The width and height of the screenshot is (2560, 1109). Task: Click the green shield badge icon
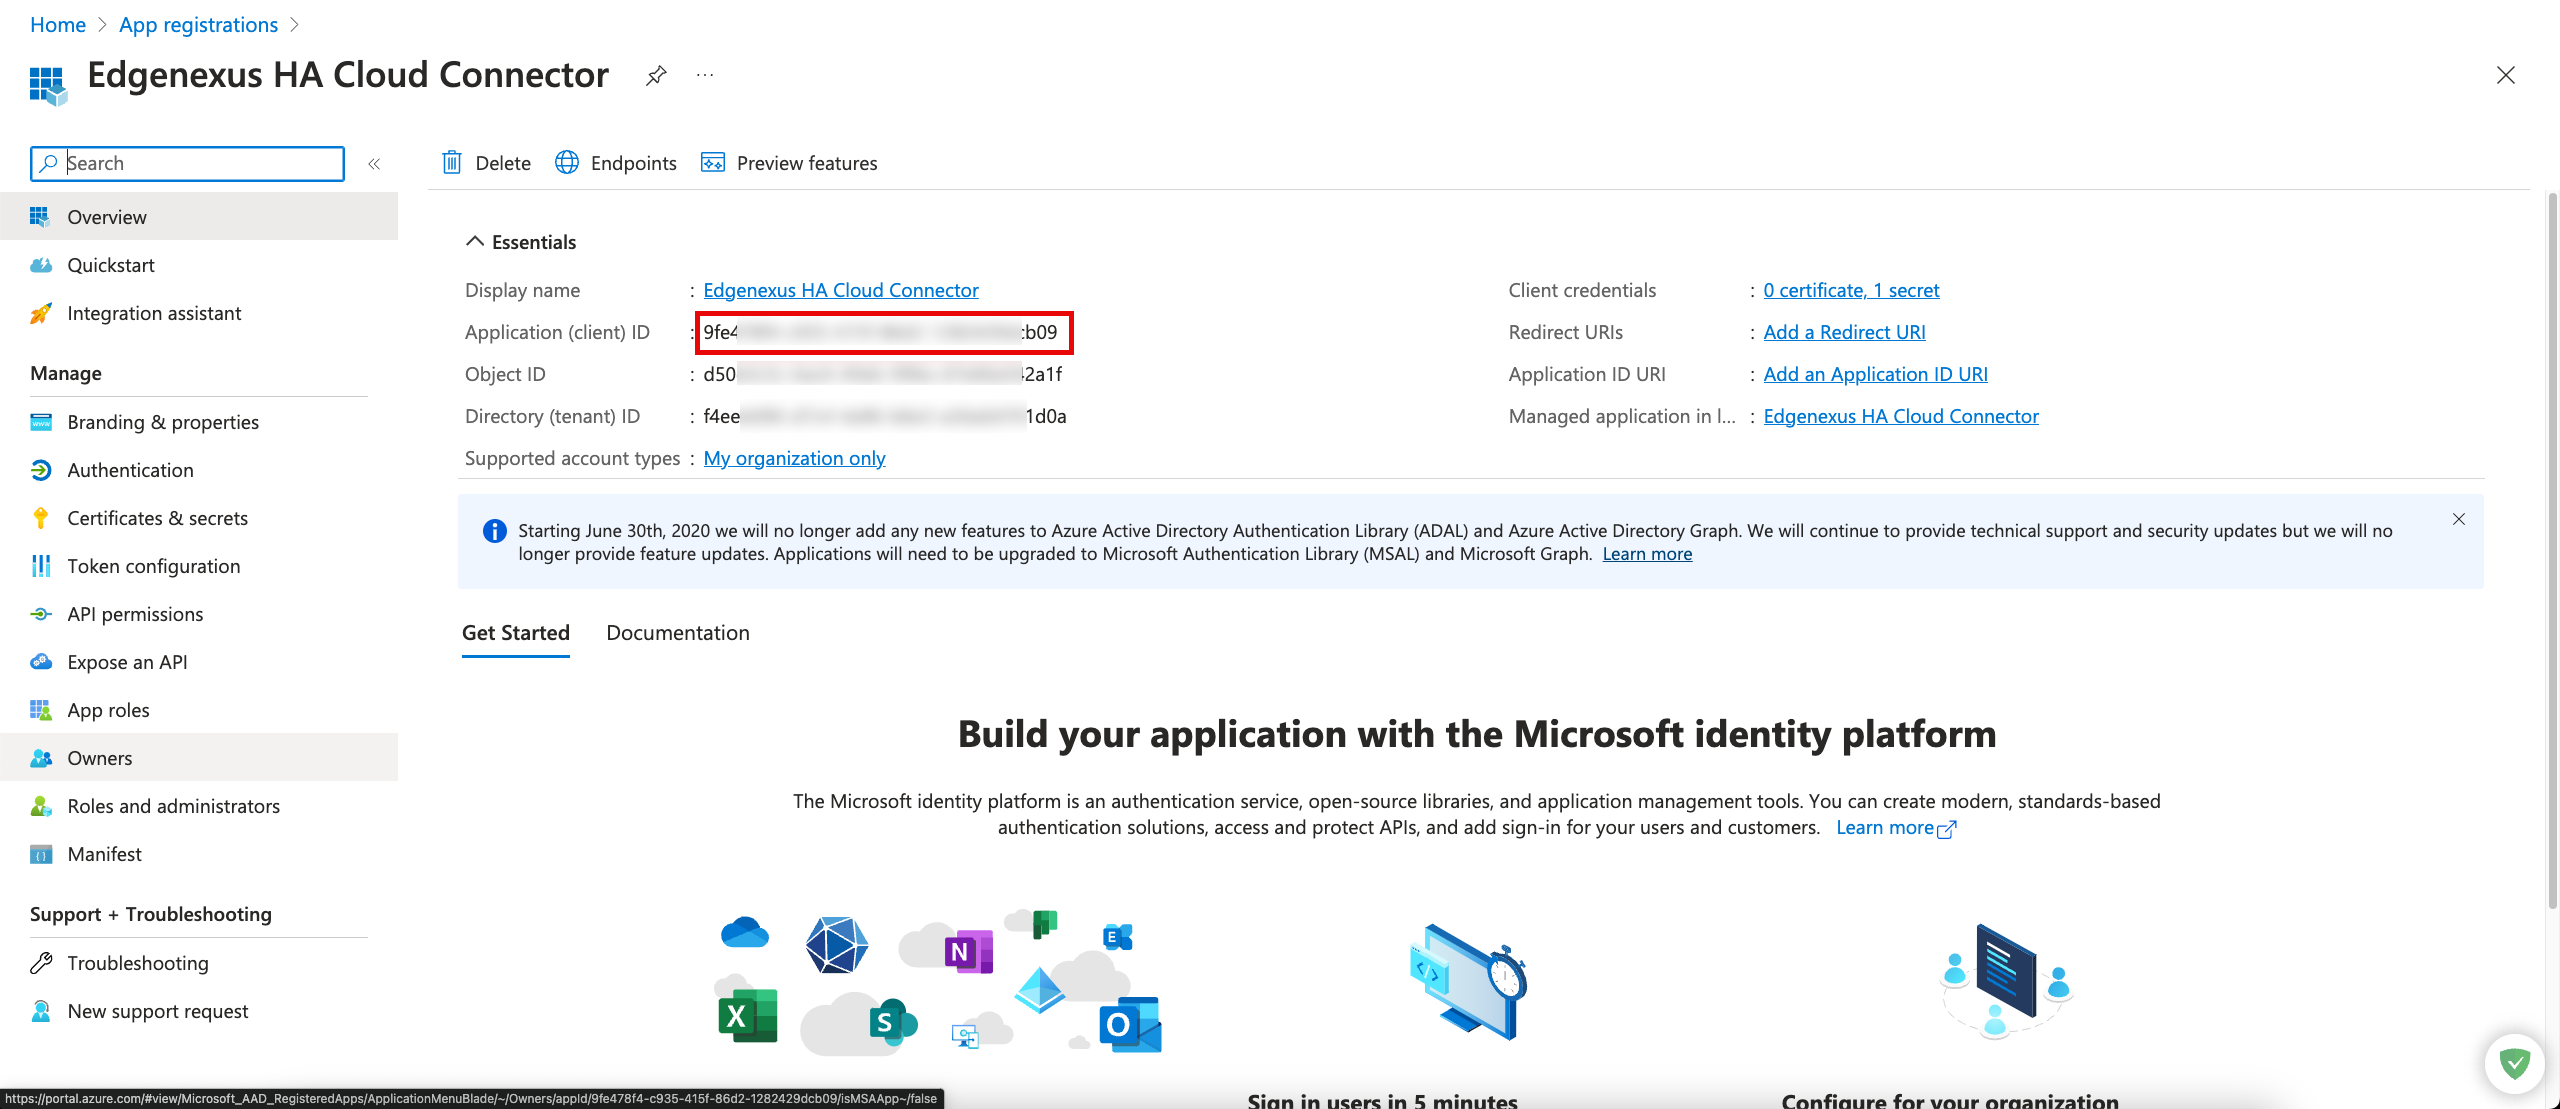[2514, 1063]
